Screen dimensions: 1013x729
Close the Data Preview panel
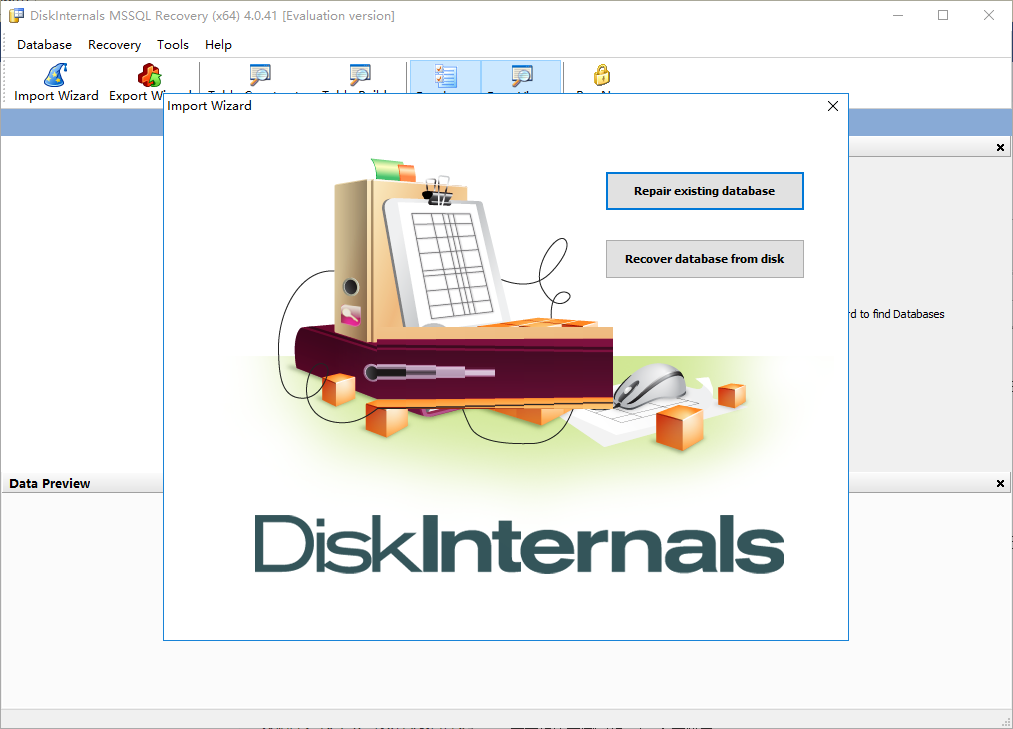click(x=1000, y=483)
